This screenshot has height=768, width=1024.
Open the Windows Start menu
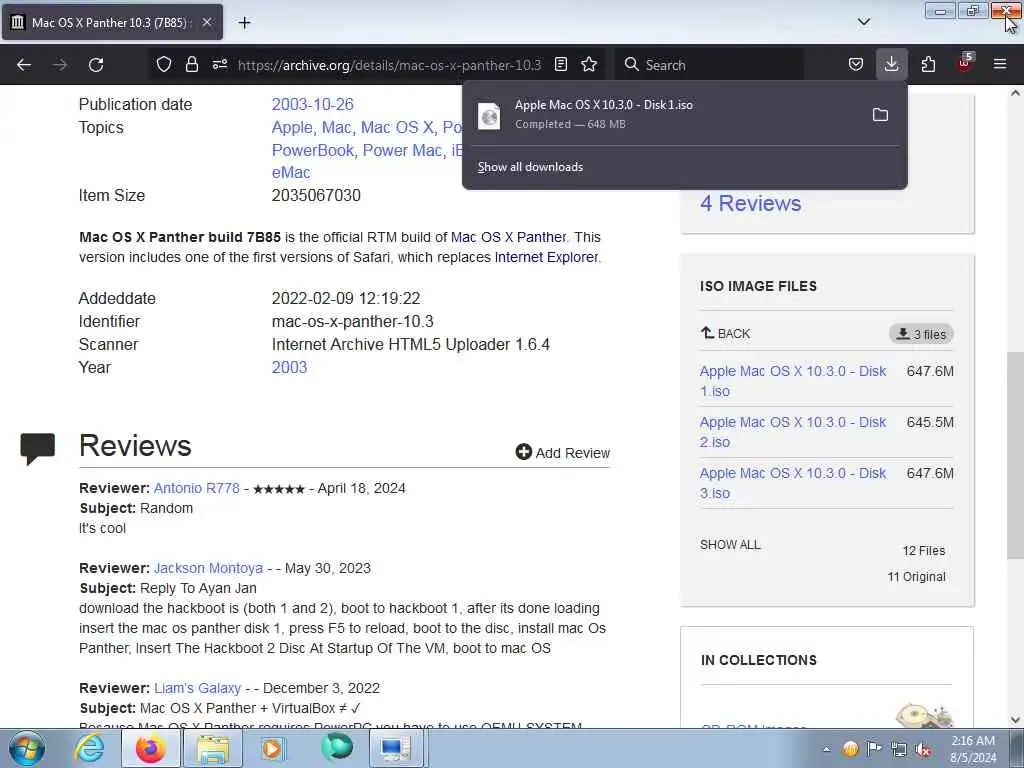(27, 748)
